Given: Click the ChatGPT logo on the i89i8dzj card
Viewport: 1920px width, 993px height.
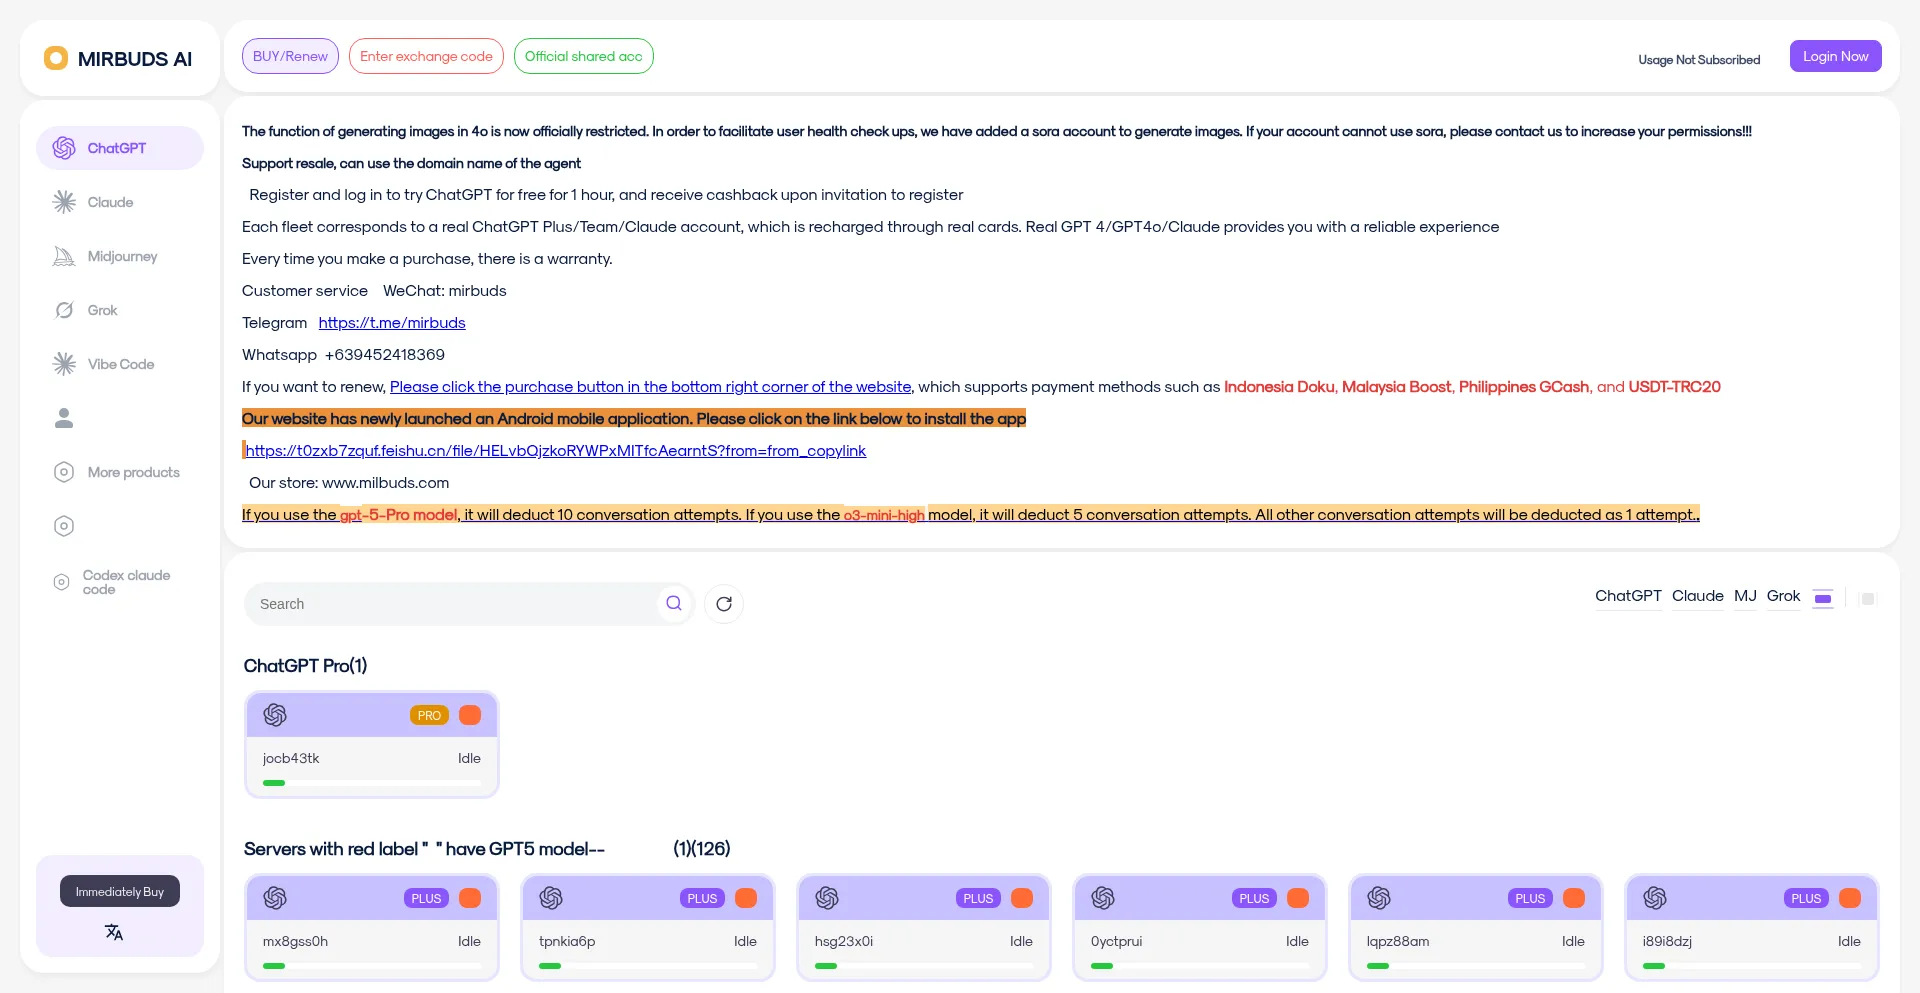Looking at the screenshot, I should (1655, 898).
